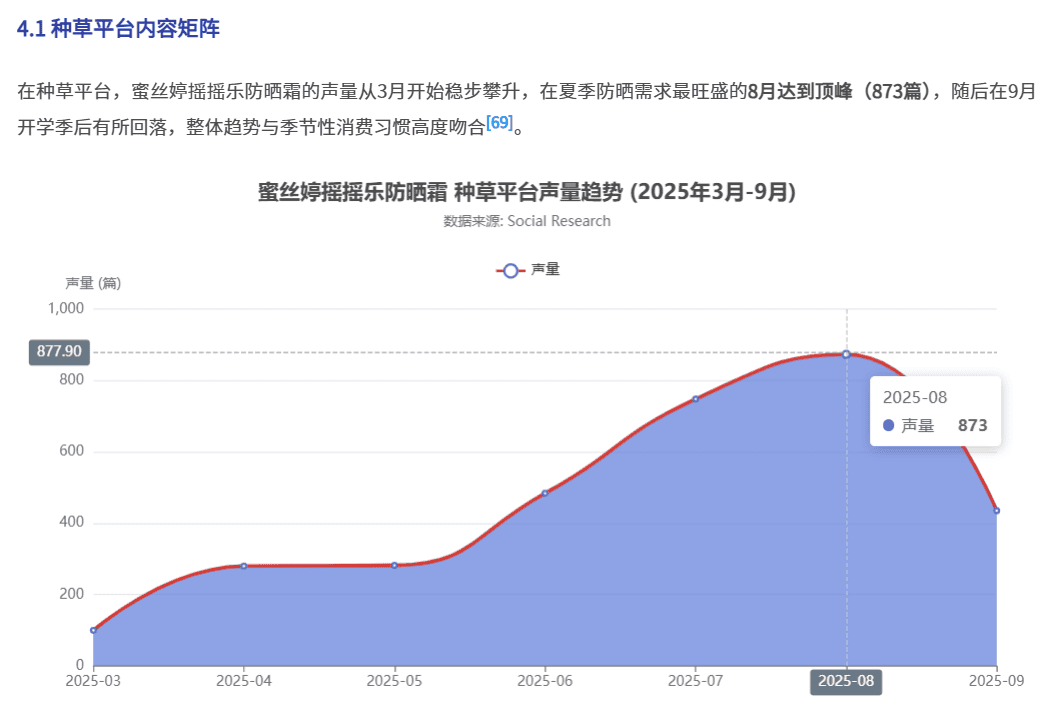Image resolution: width=1056 pixels, height=714 pixels.
Task: Select the 2025-08 peak data point
Action: 847,354
